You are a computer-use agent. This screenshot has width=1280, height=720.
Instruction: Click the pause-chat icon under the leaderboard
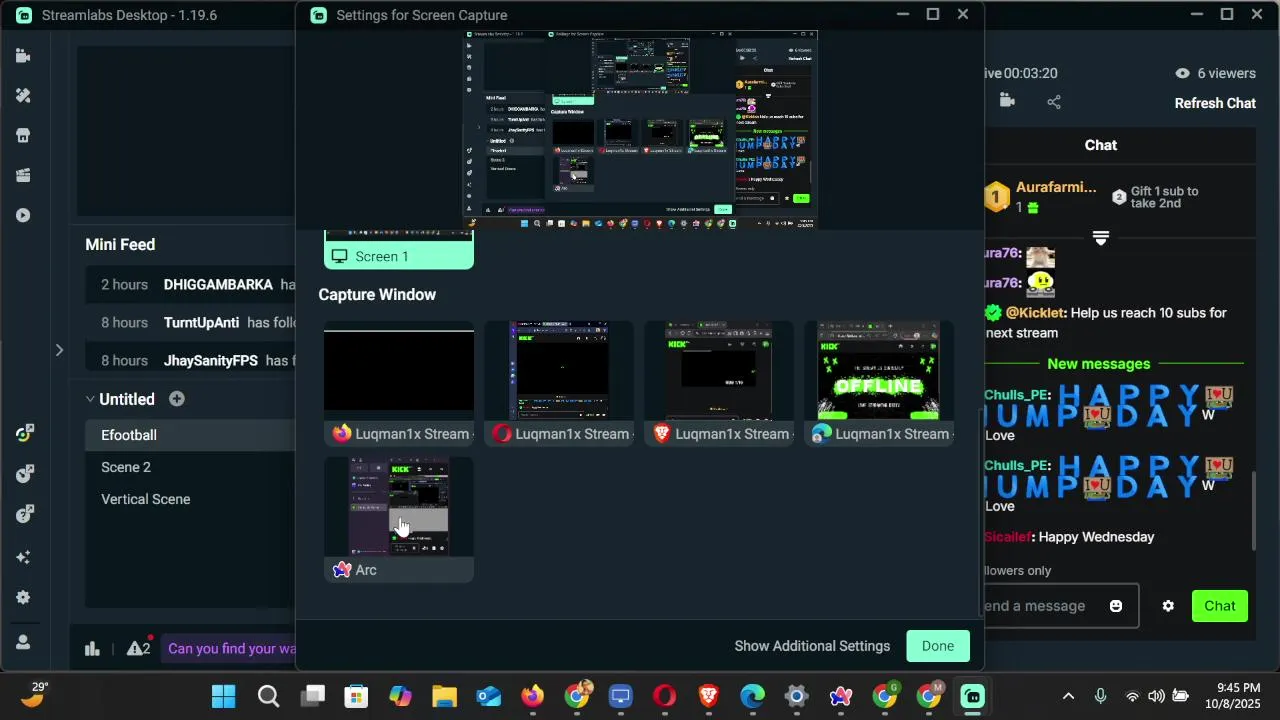point(1101,238)
